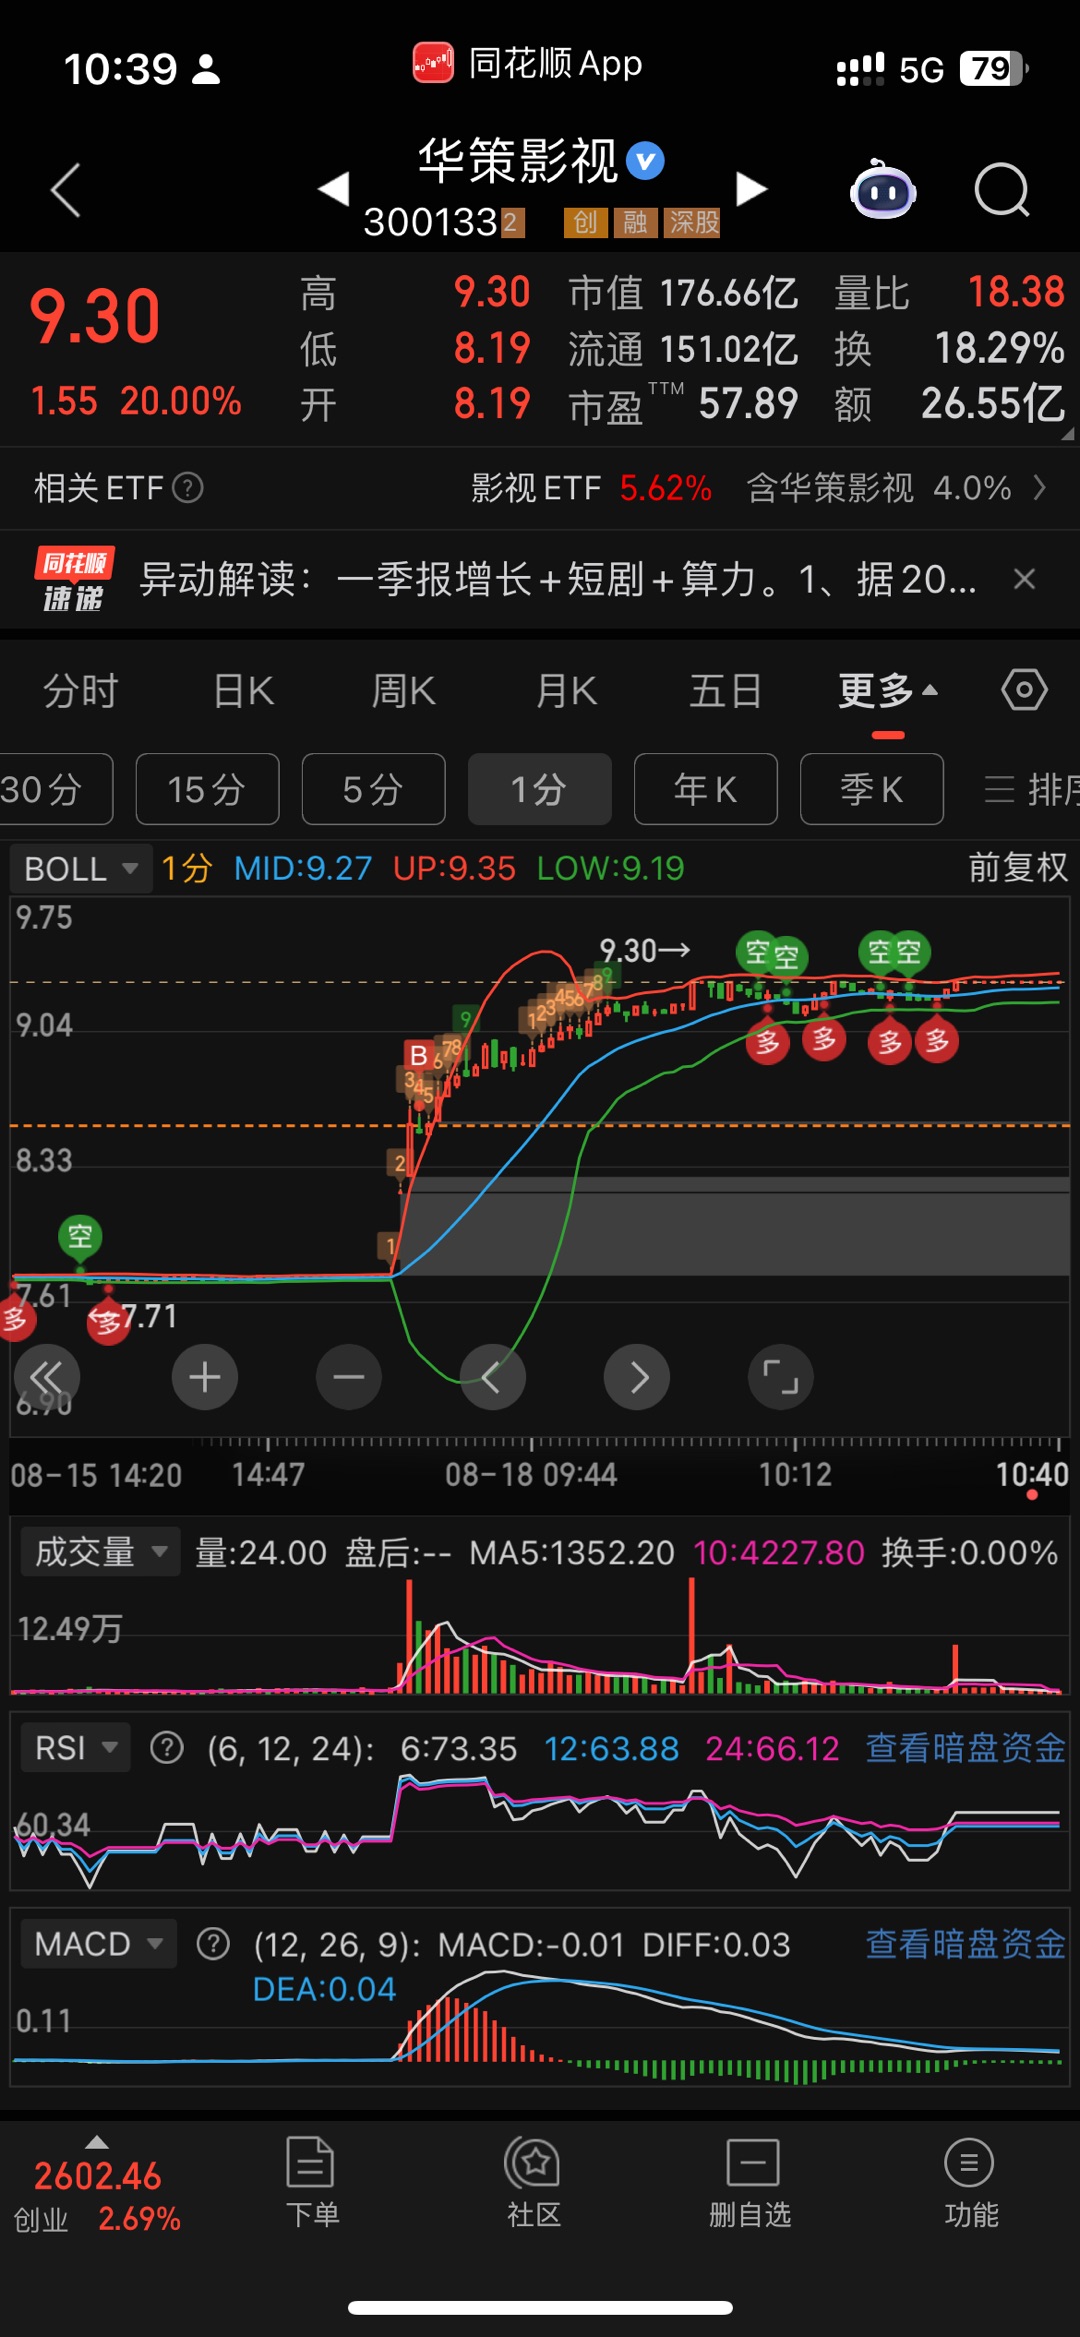Close the 异动解读 news banner
This screenshot has height=2337, width=1080.
(x=1024, y=579)
